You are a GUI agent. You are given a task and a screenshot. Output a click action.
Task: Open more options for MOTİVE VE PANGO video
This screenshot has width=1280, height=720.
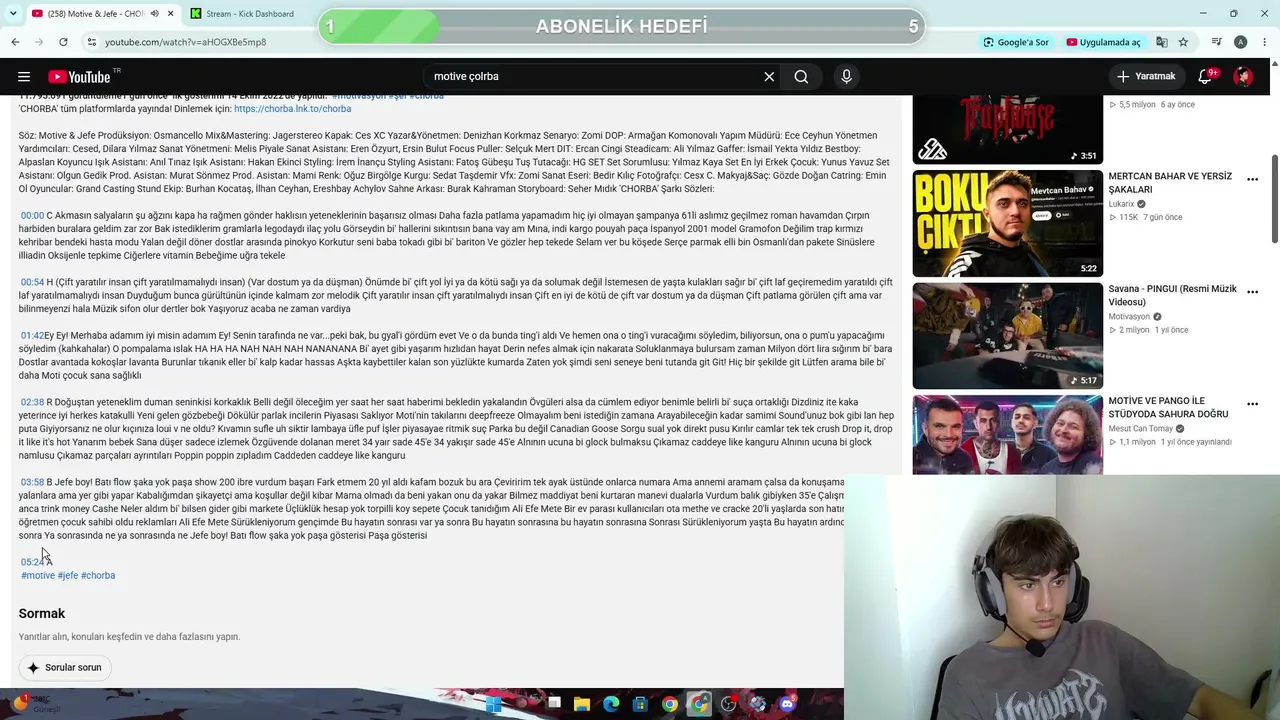point(1252,404)
